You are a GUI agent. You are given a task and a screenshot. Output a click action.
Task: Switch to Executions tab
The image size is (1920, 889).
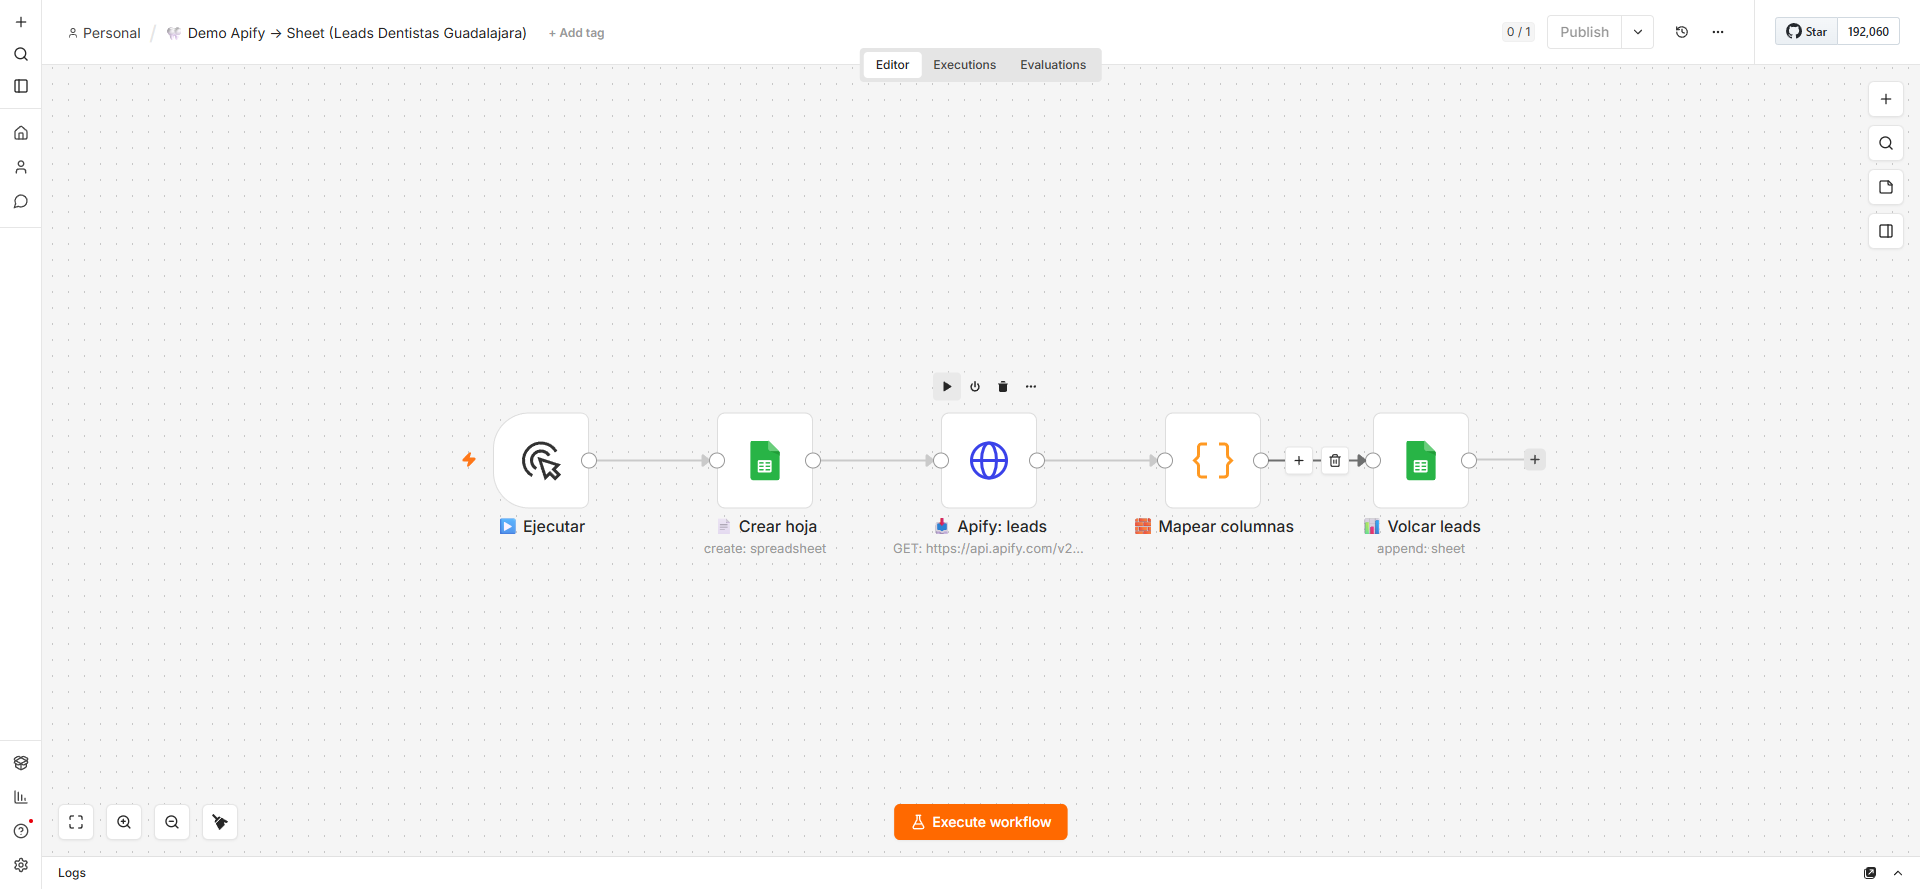(965, 65)
